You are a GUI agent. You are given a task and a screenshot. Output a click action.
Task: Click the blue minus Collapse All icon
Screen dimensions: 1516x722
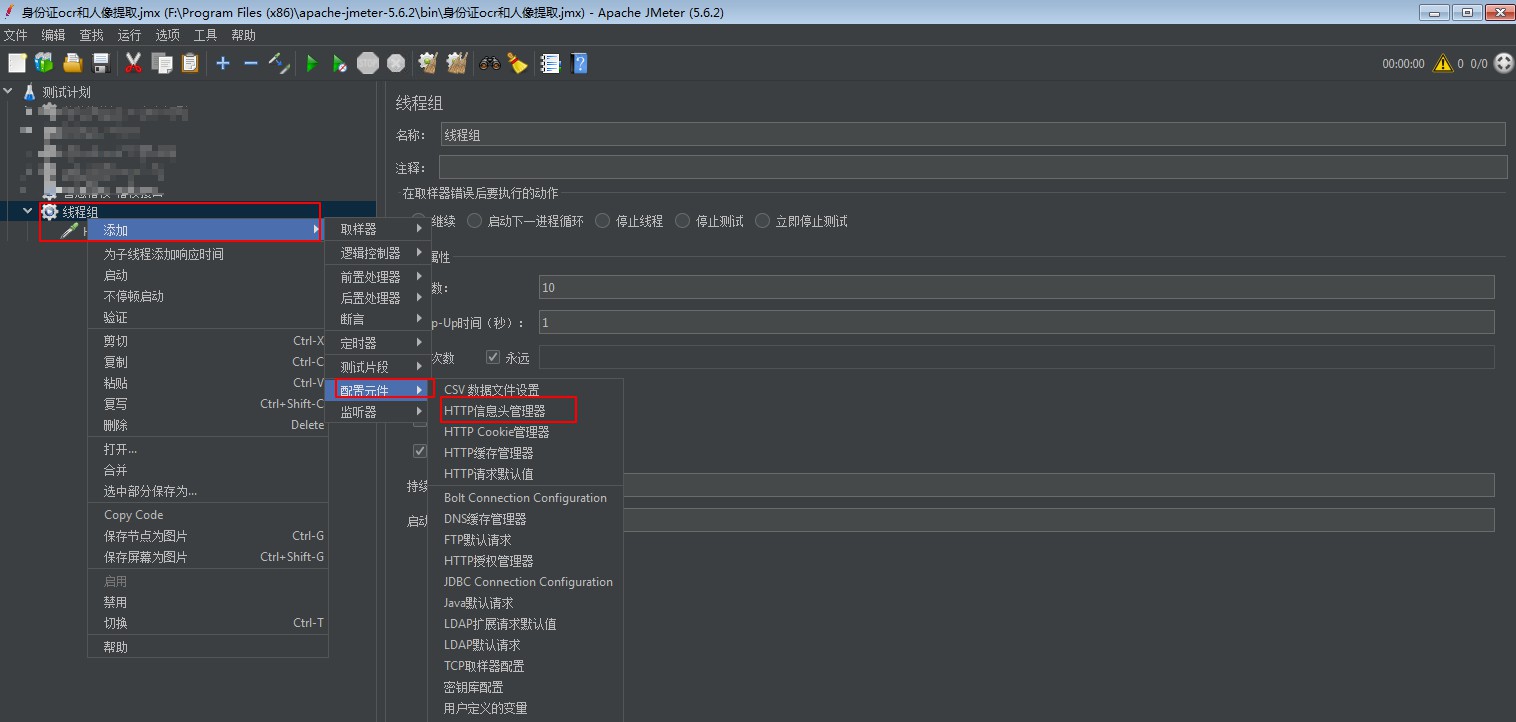(x=251, y=63)
